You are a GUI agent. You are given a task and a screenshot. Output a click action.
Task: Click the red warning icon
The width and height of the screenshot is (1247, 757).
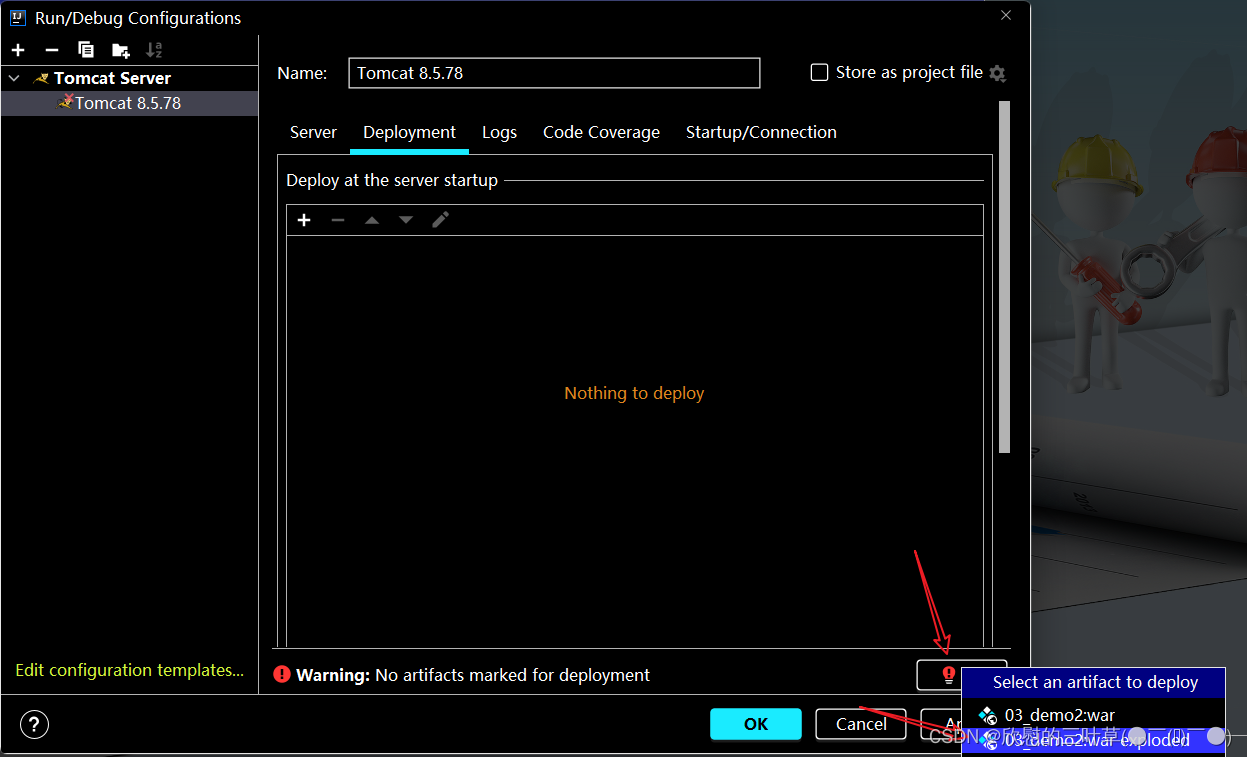(283, 675)
